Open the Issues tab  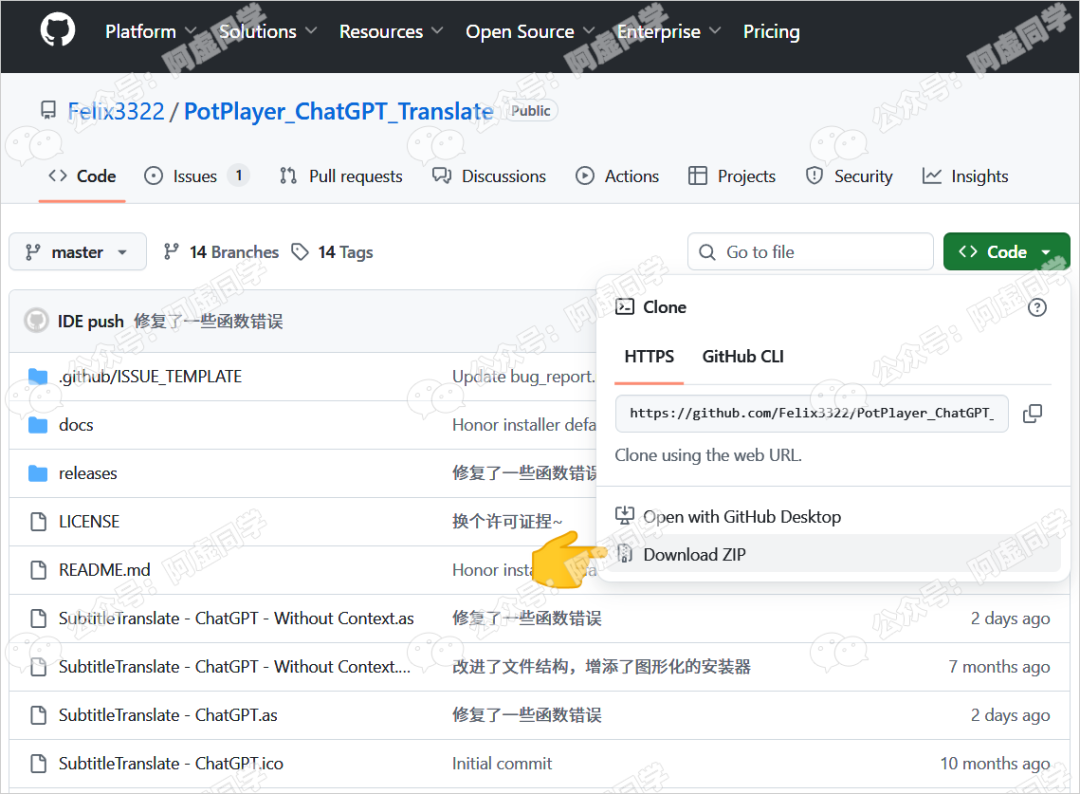coord(195,176)
